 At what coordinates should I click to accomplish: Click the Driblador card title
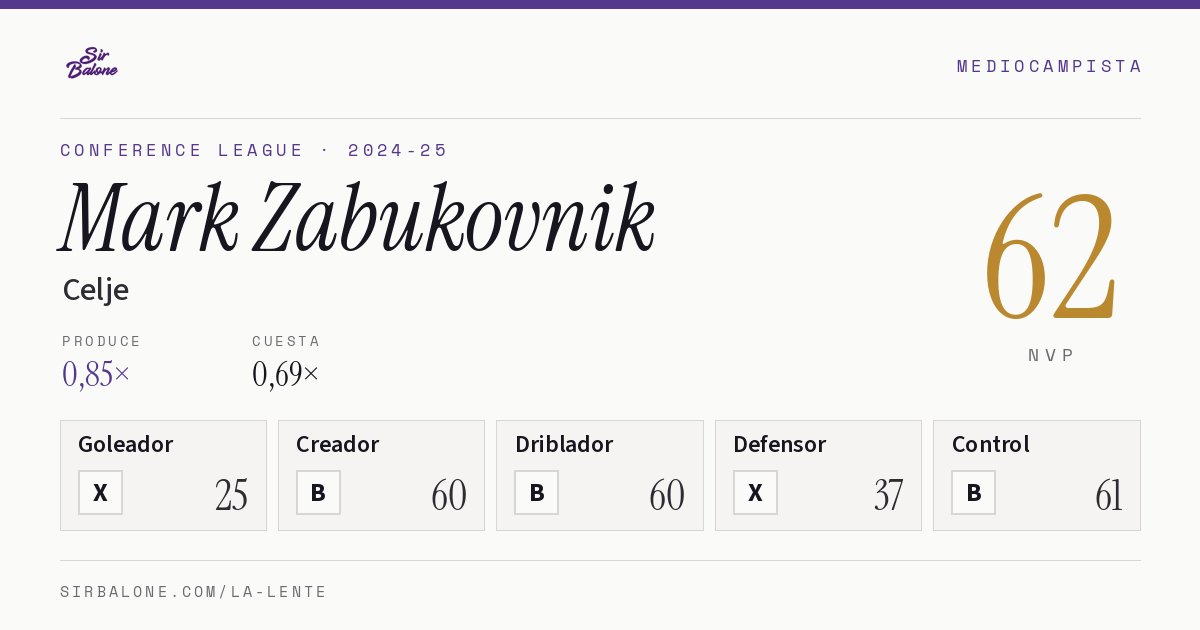click(x=564, y=444)
